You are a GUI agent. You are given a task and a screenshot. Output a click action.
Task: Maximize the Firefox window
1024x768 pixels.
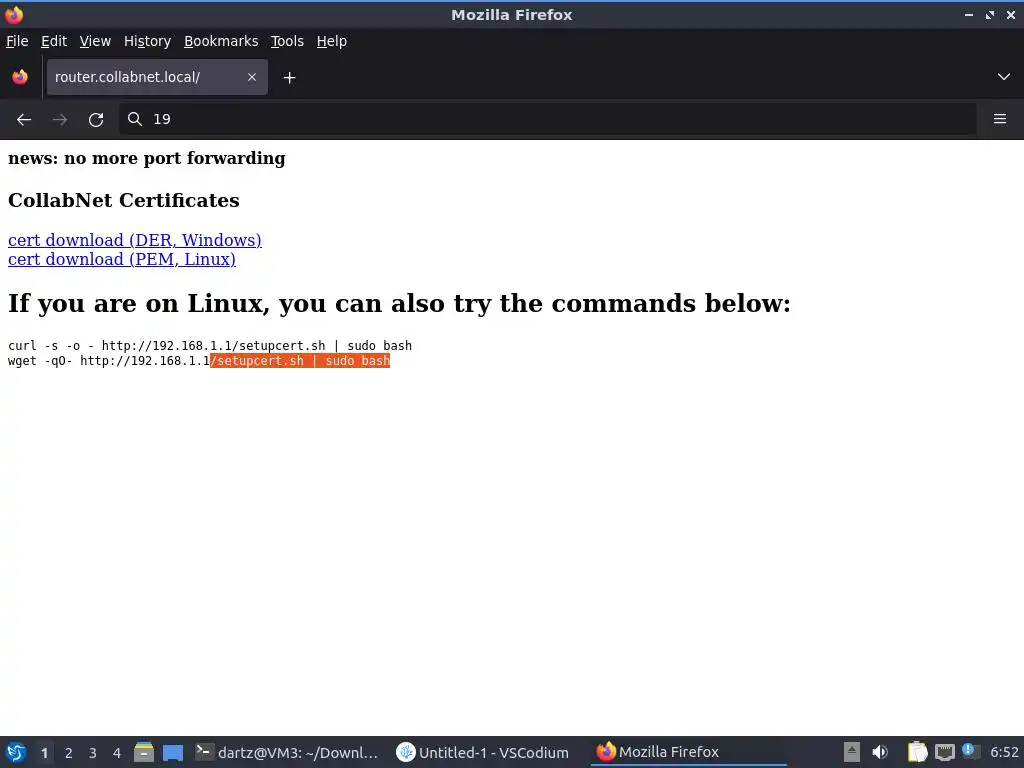[989, 14]
